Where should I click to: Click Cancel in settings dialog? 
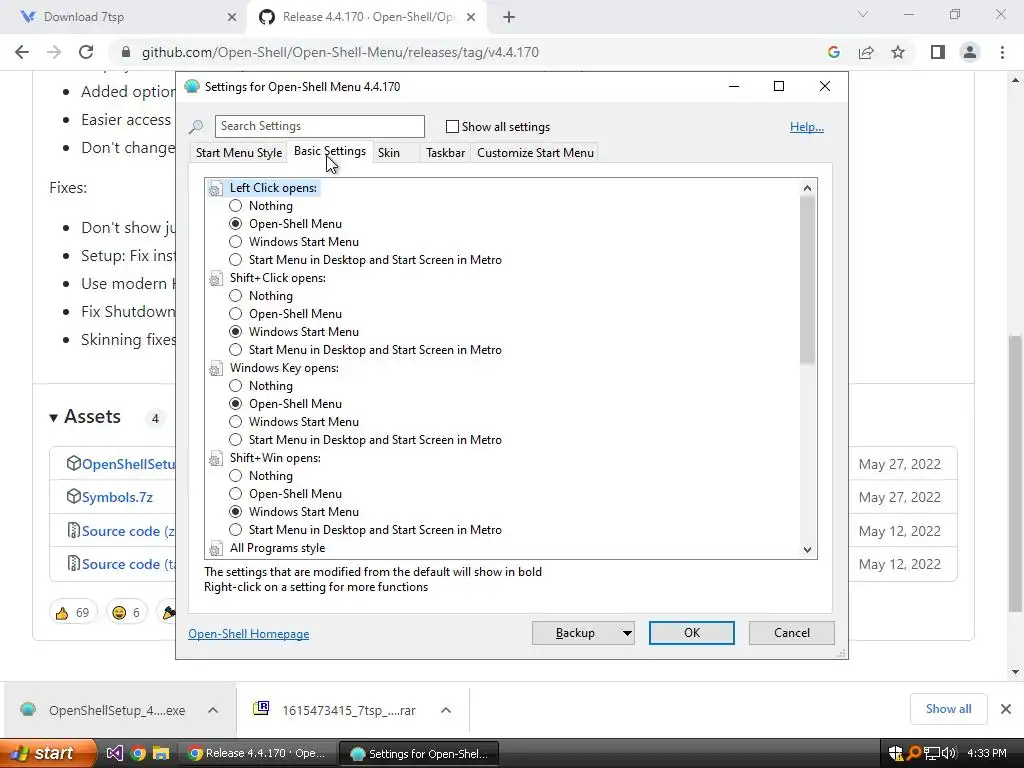pos(792,633)
